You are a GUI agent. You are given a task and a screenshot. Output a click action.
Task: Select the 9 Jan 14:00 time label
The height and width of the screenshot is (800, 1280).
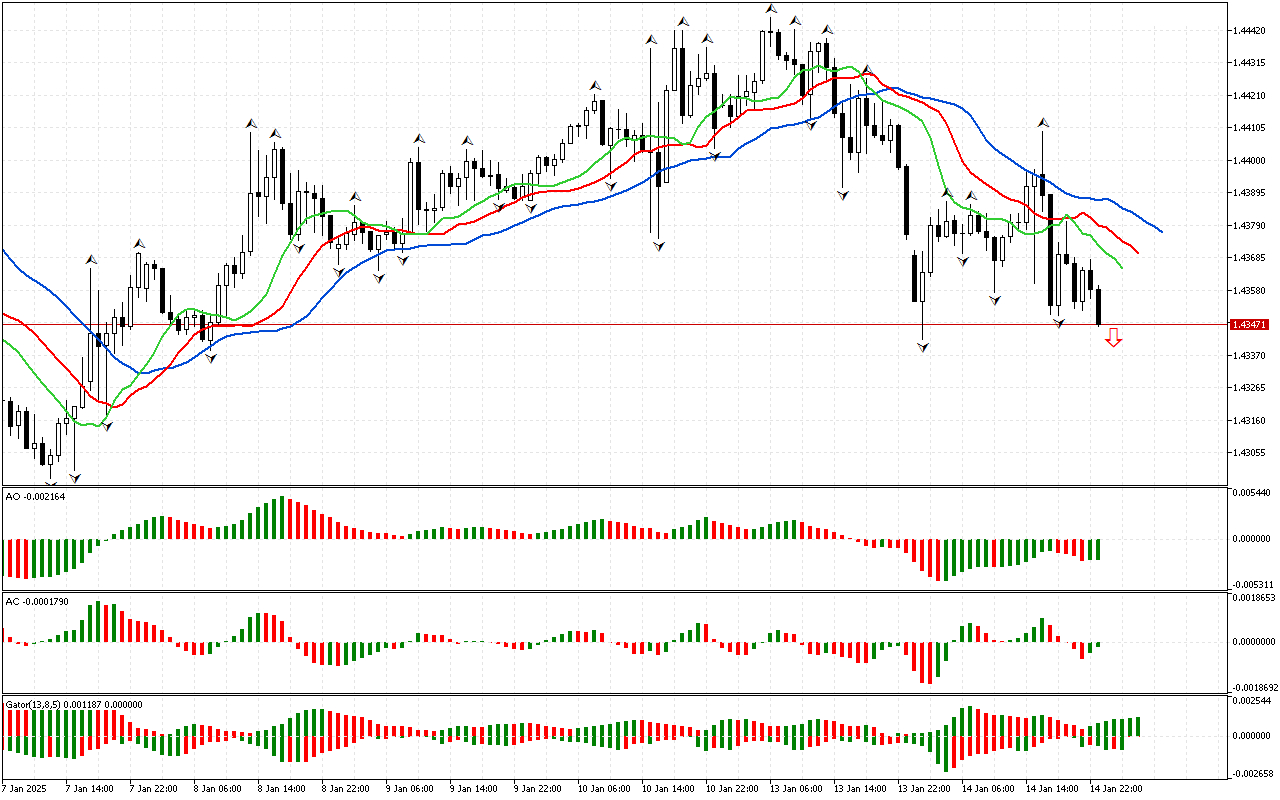pyautogui.click(x=473, y=789)
